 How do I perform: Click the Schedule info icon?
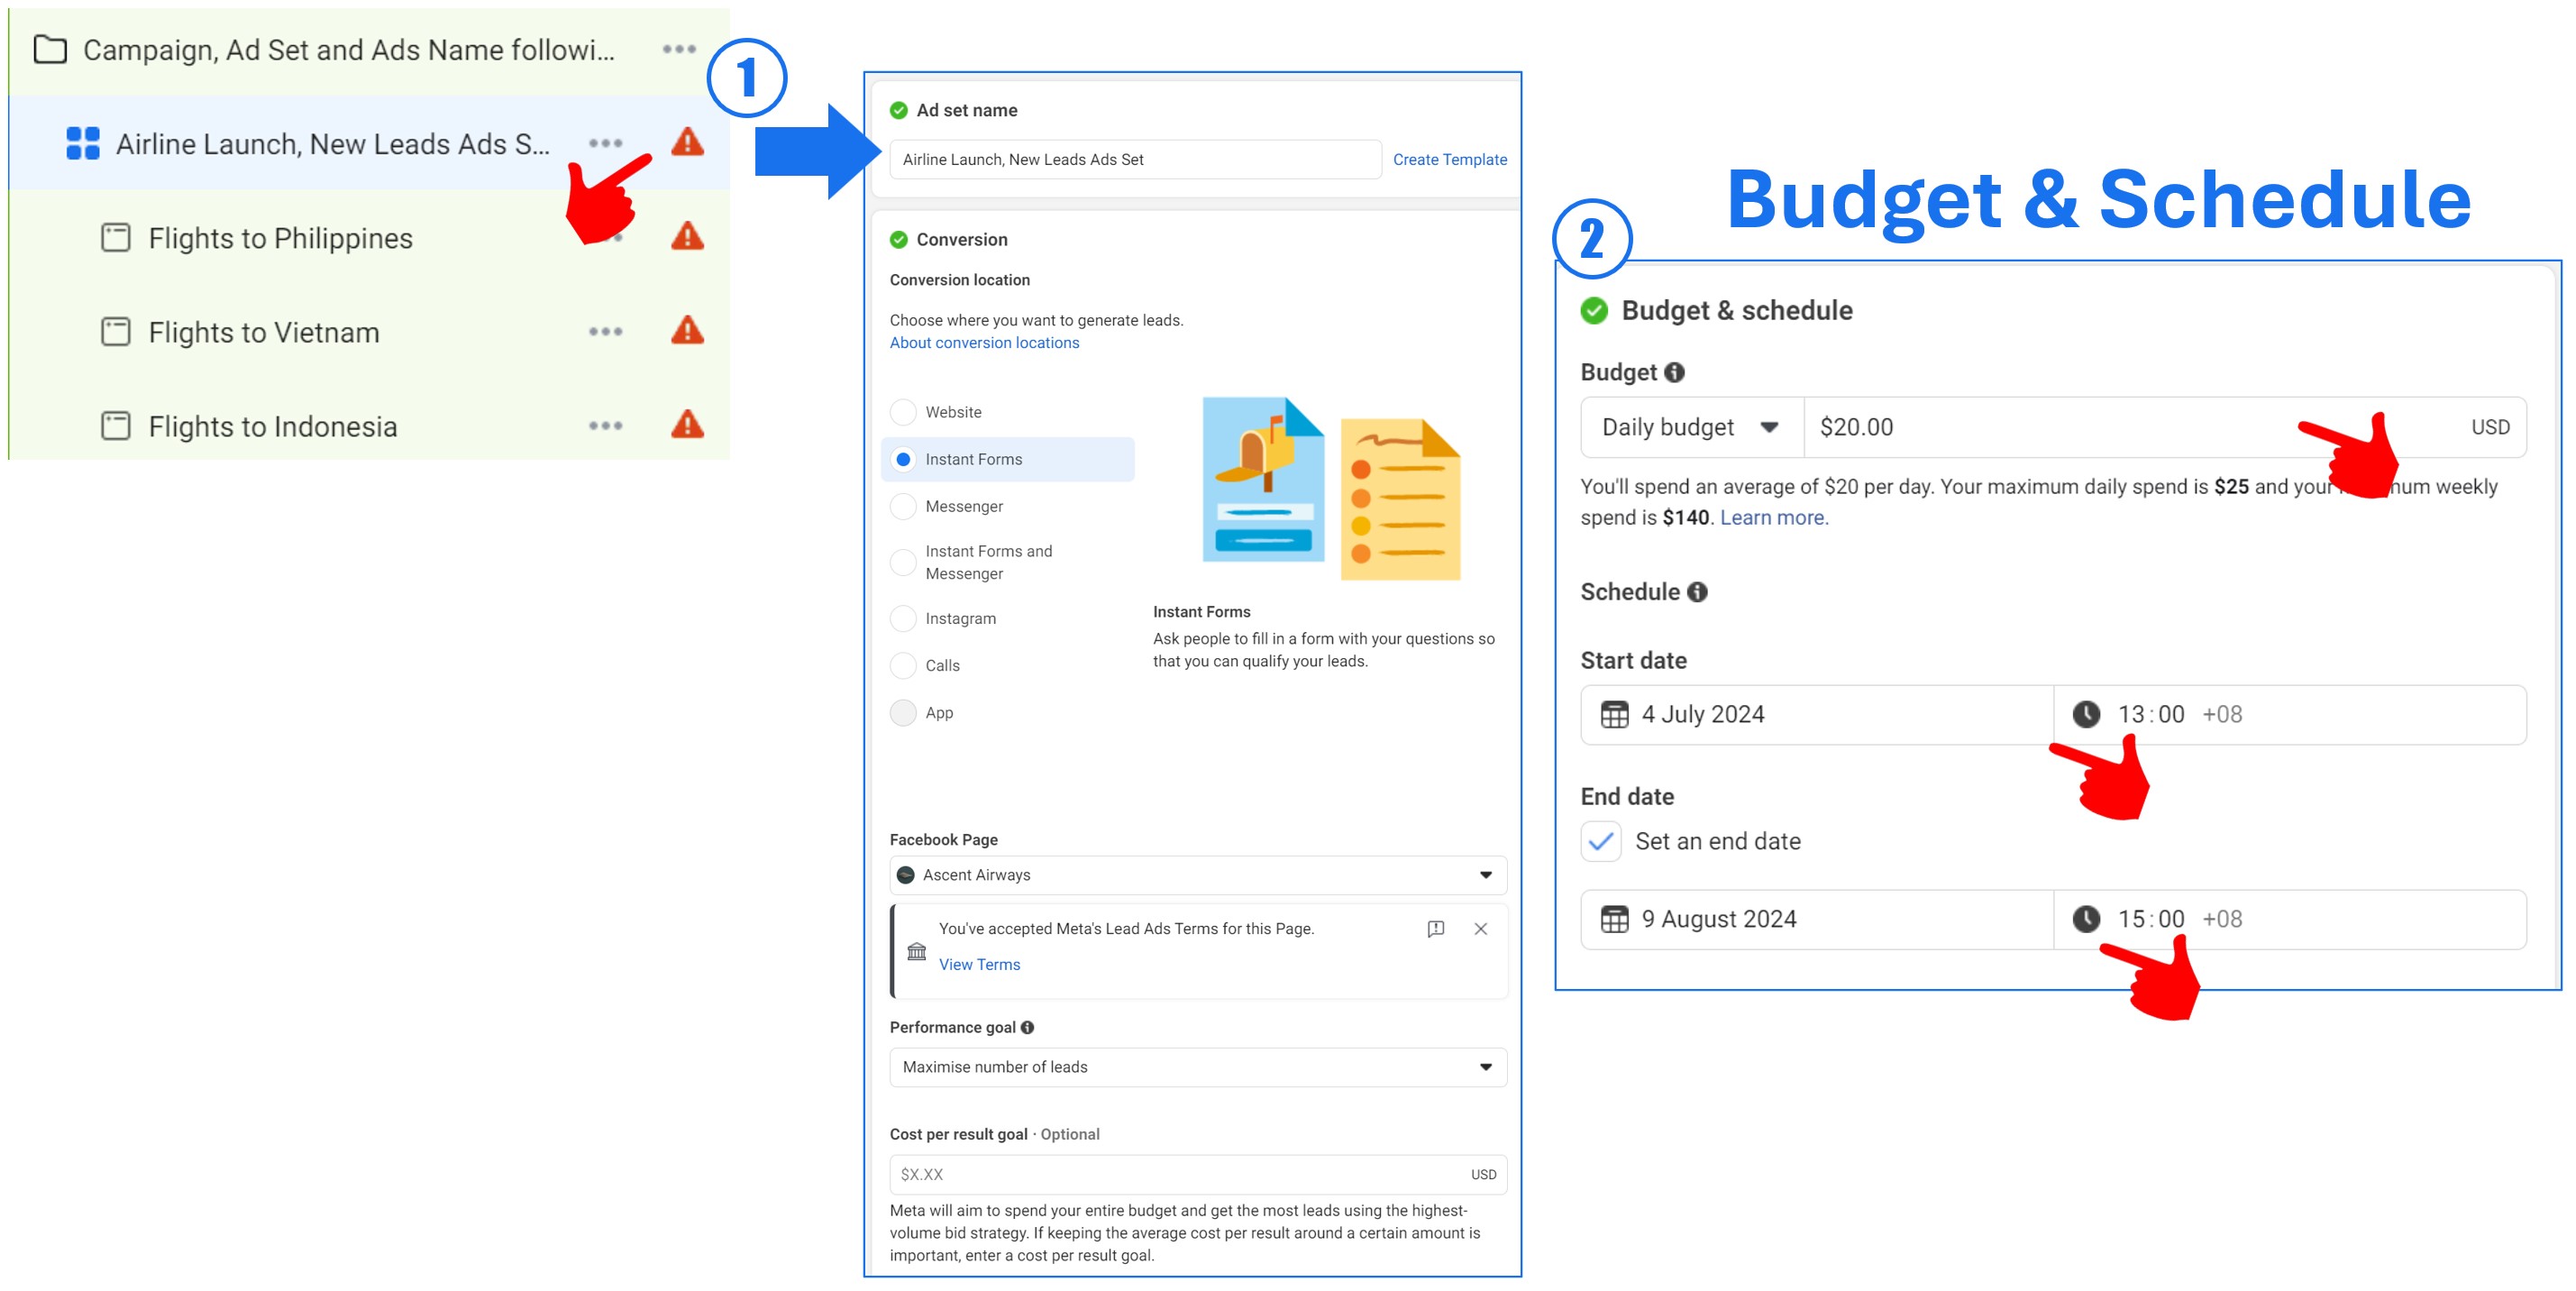(x=1697, y=592)
